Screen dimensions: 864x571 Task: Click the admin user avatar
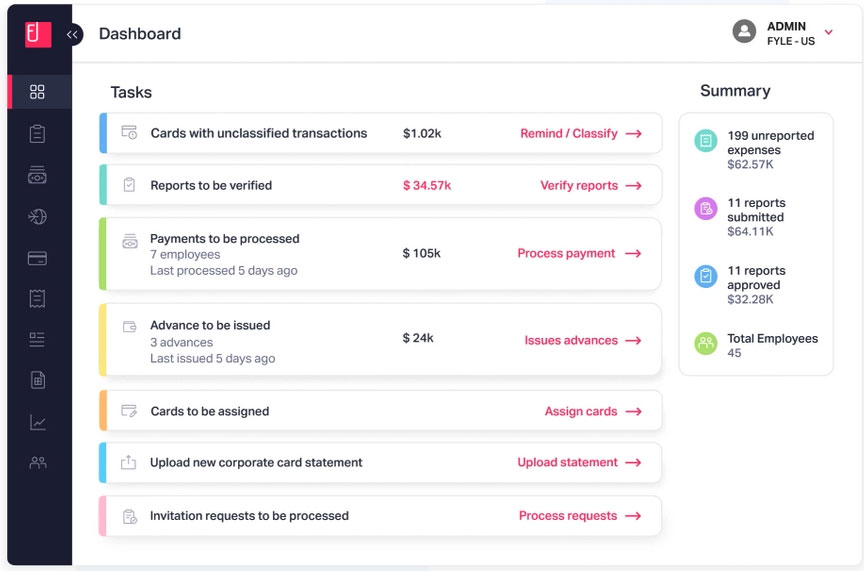pos(744,31)
